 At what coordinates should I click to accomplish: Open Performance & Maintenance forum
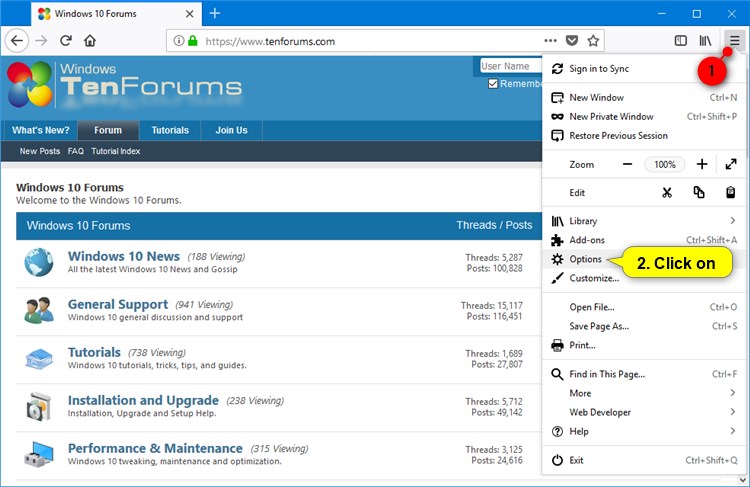pyautogui.click(x=155, y=448)
